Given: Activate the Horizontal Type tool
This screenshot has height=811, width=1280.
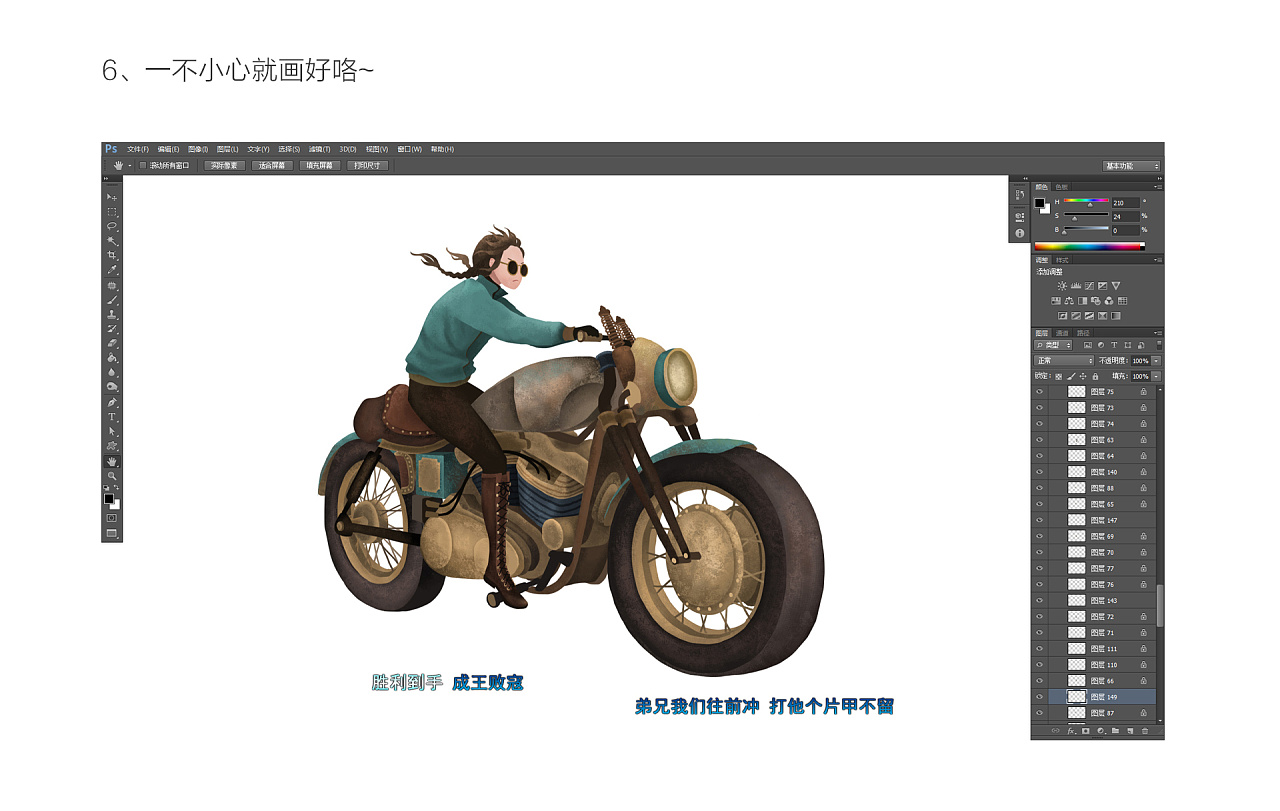Looking at the screenshot, I should coord(112,416).
